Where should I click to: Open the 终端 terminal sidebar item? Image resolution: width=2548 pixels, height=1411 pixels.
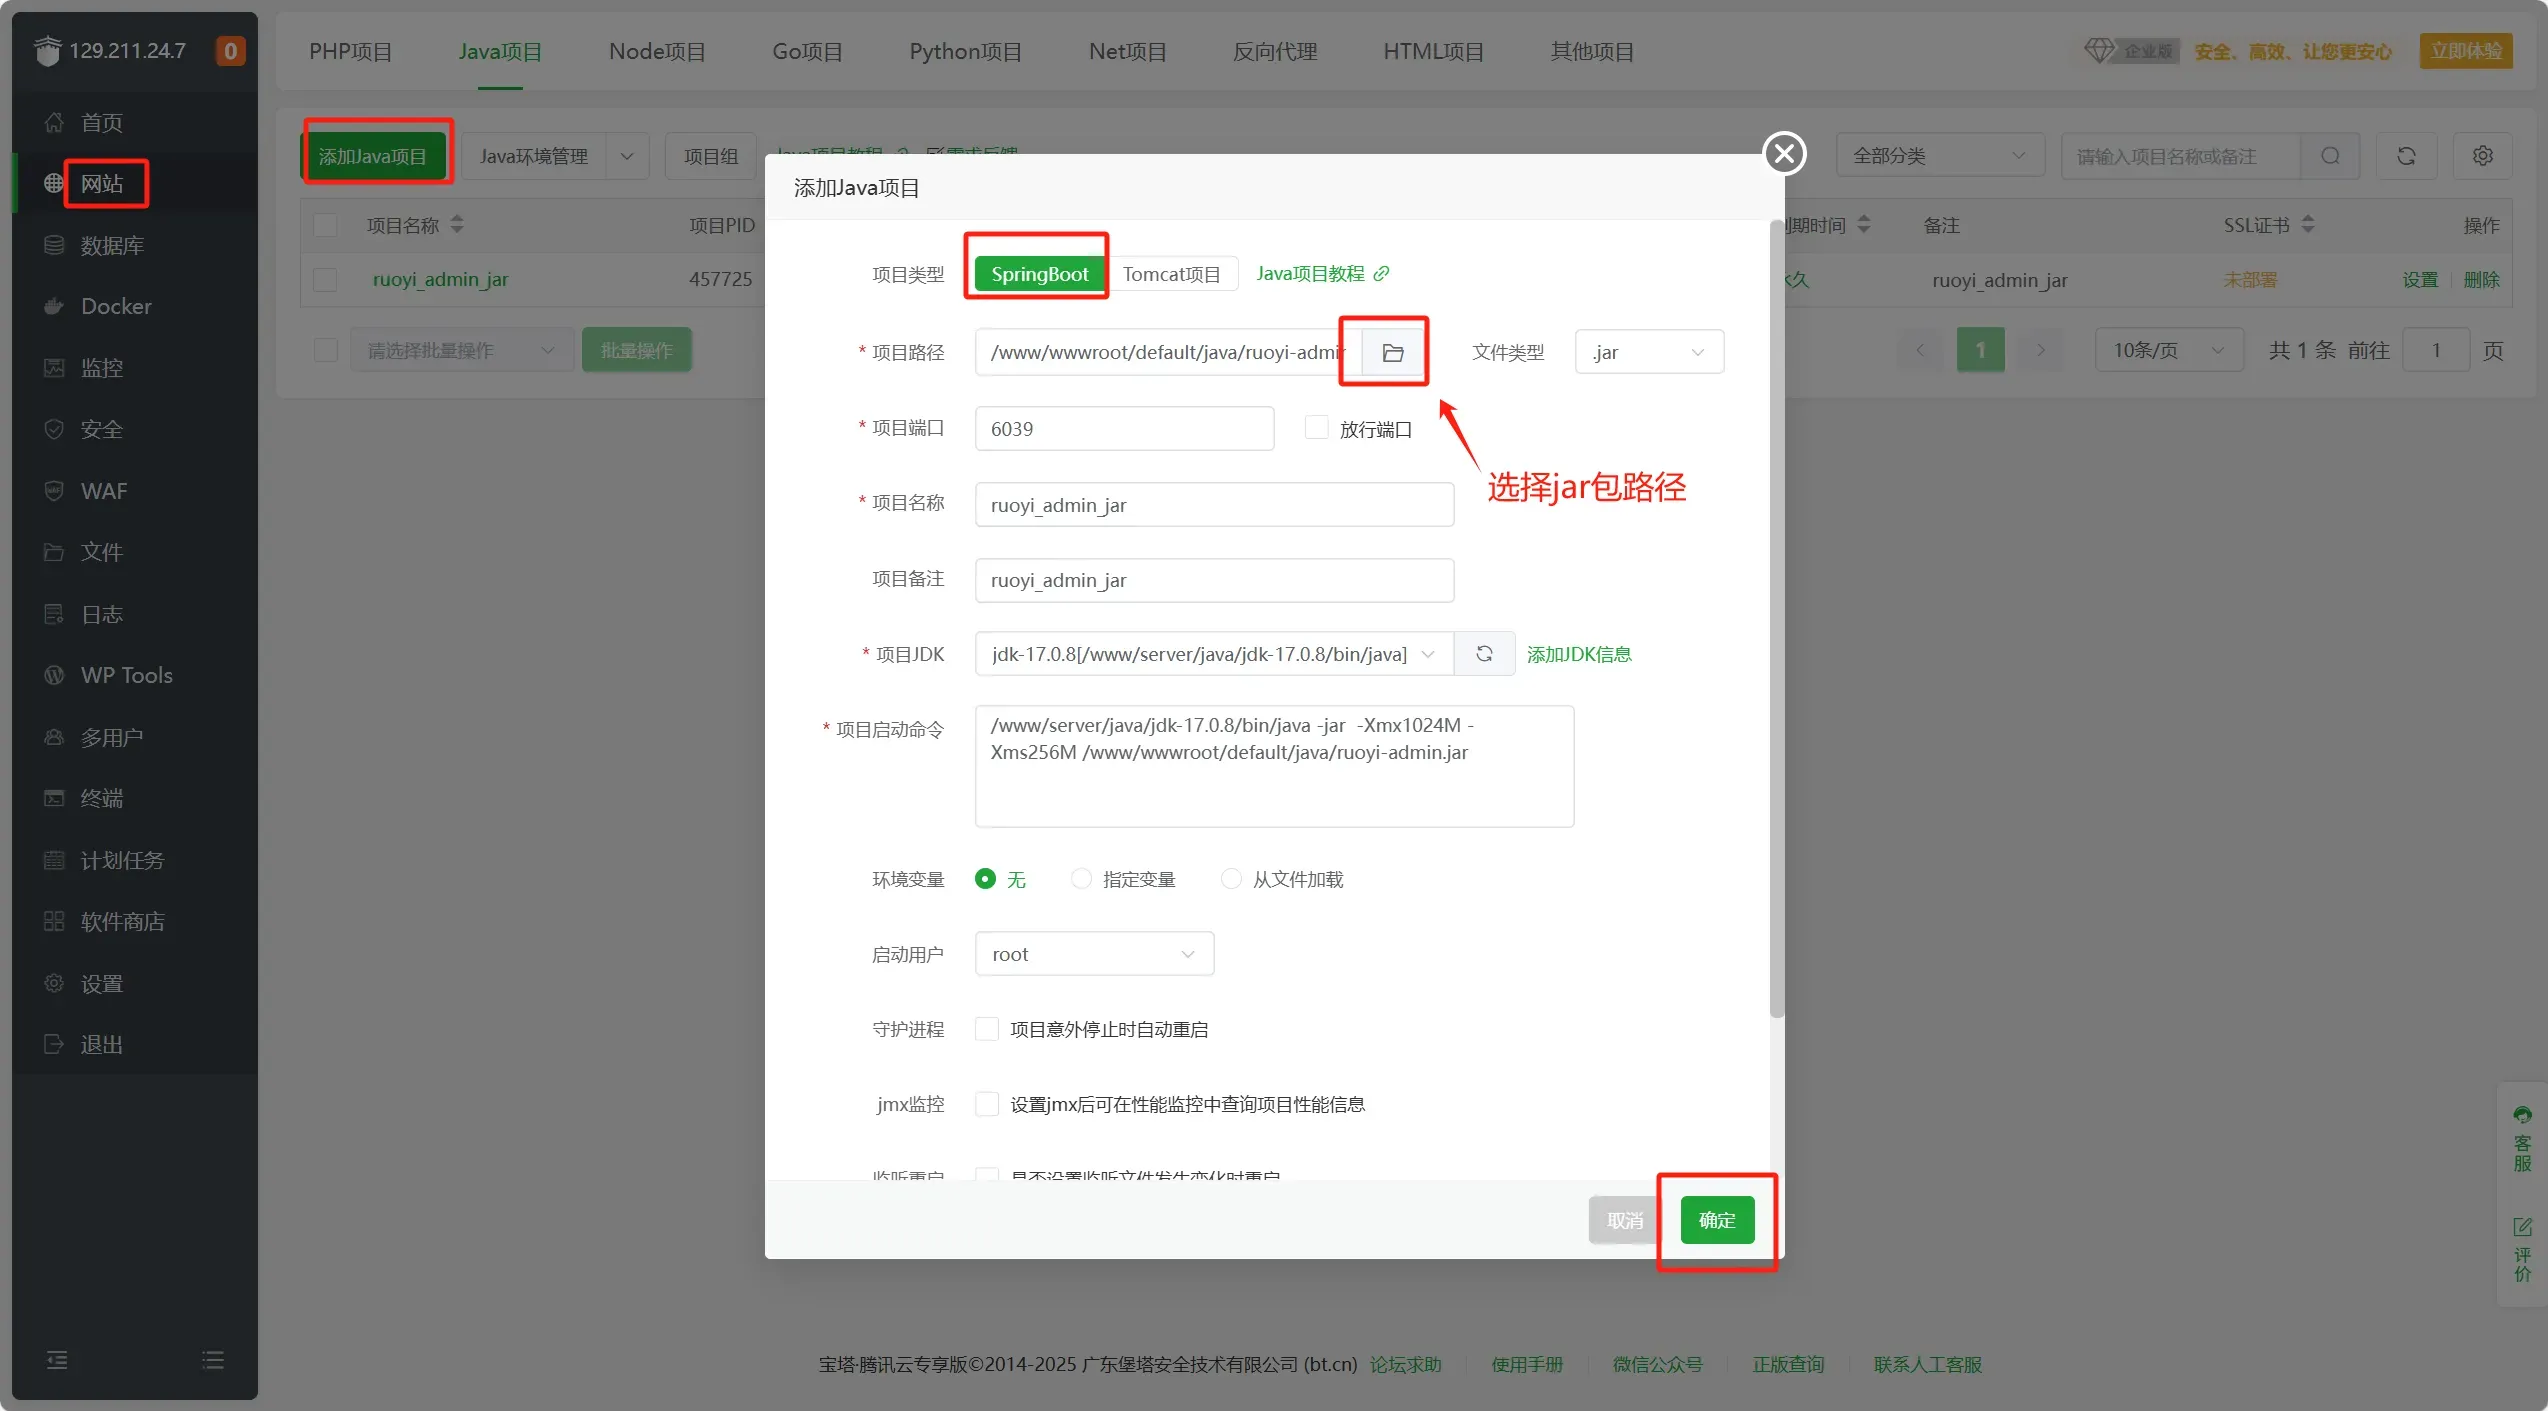102,798
